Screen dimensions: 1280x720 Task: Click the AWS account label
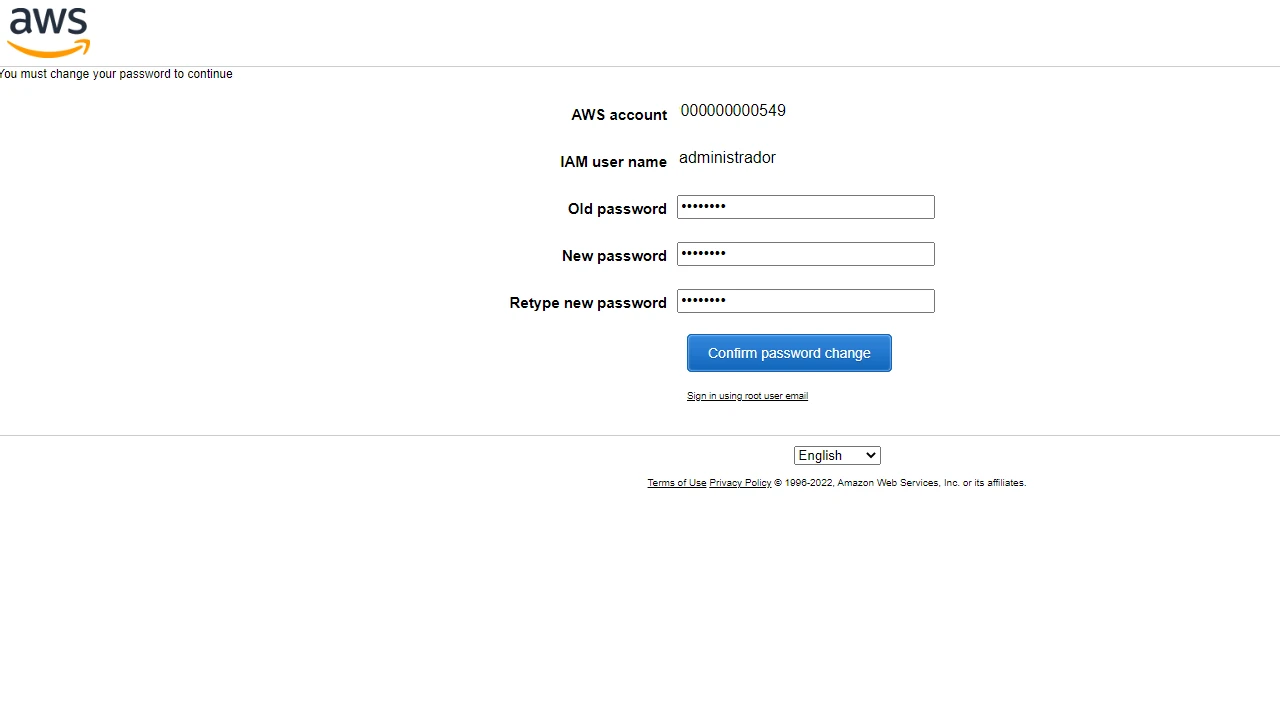[x=619, y=115]
